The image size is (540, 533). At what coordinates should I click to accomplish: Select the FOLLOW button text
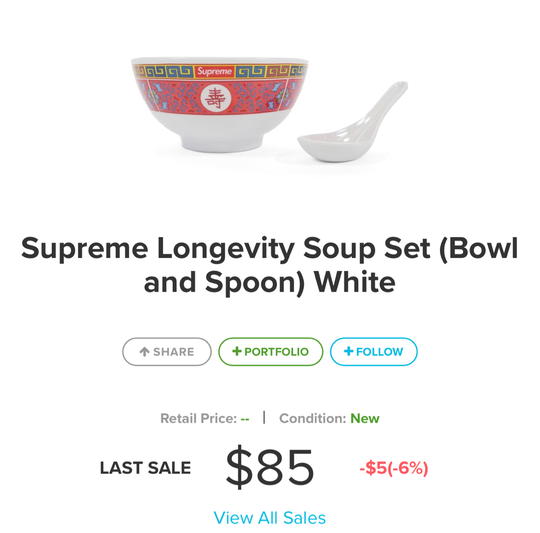coord(380,352)
